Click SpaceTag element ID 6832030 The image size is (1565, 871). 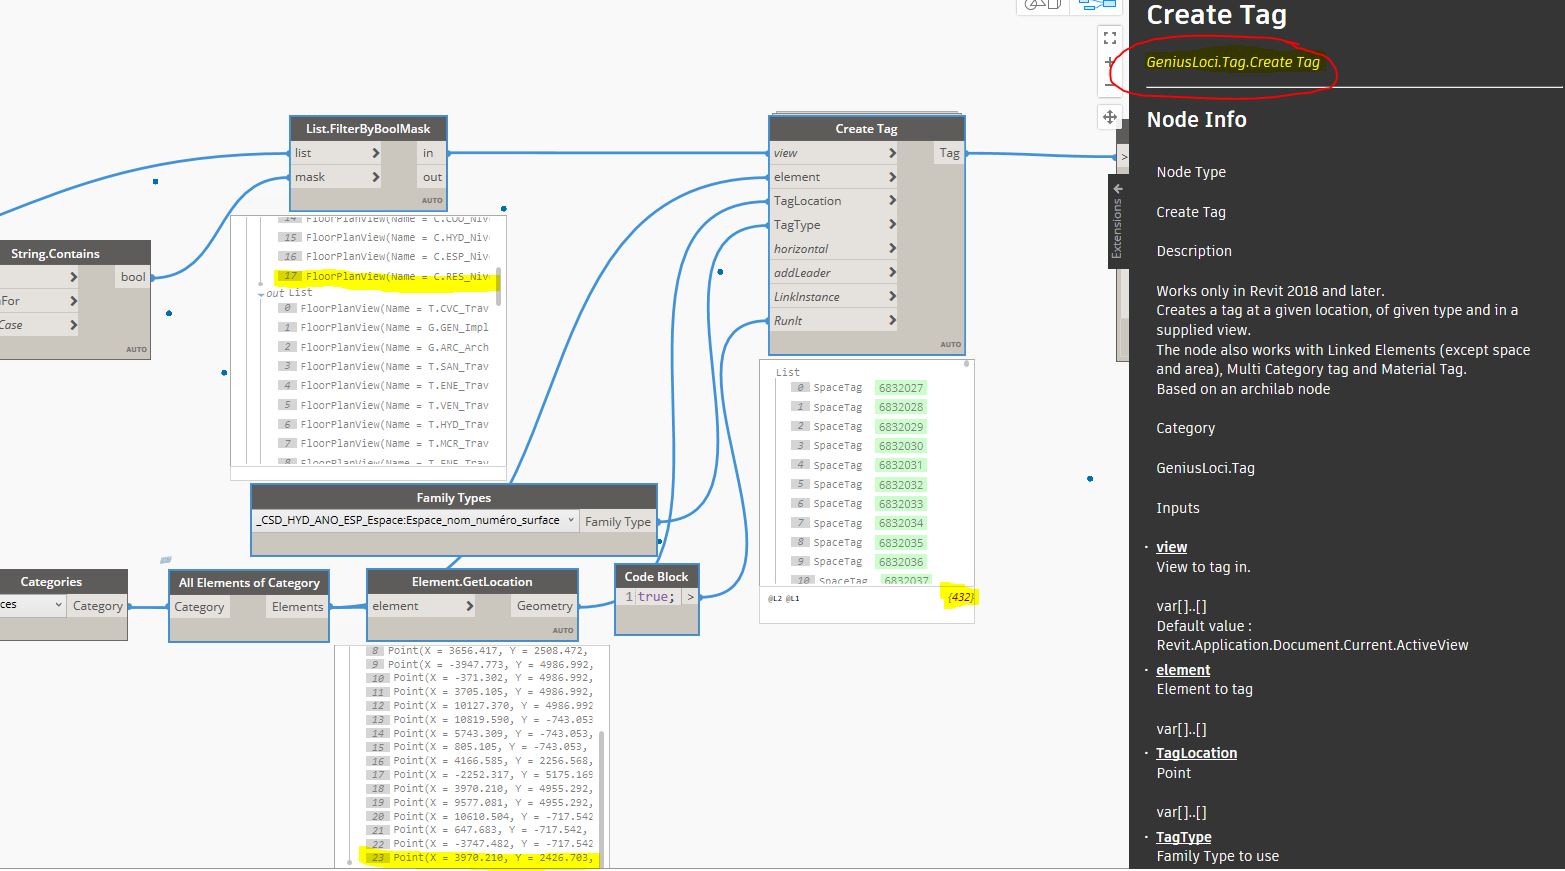901,446
